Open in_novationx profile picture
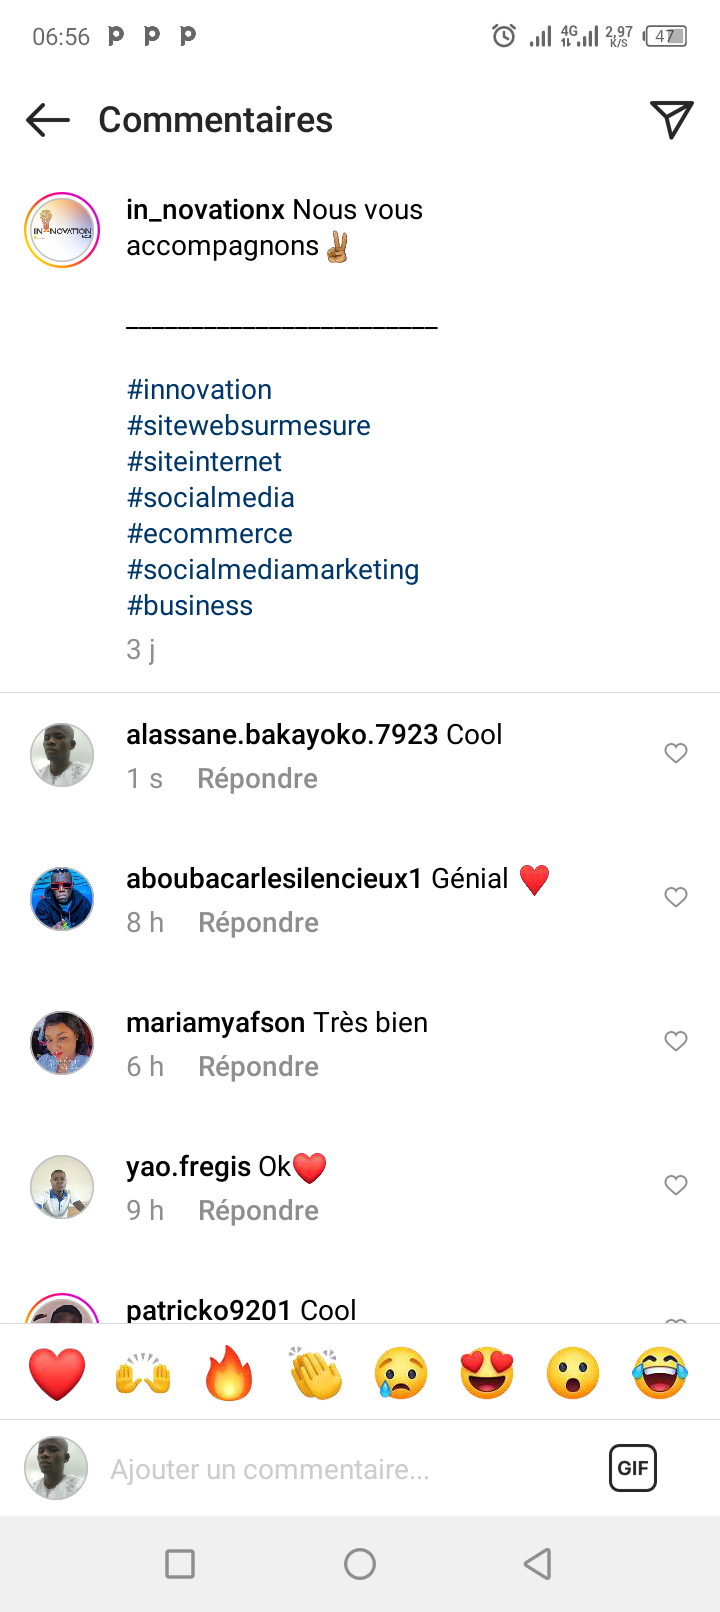Screen dimensions: 720x1612 [62, 230]
